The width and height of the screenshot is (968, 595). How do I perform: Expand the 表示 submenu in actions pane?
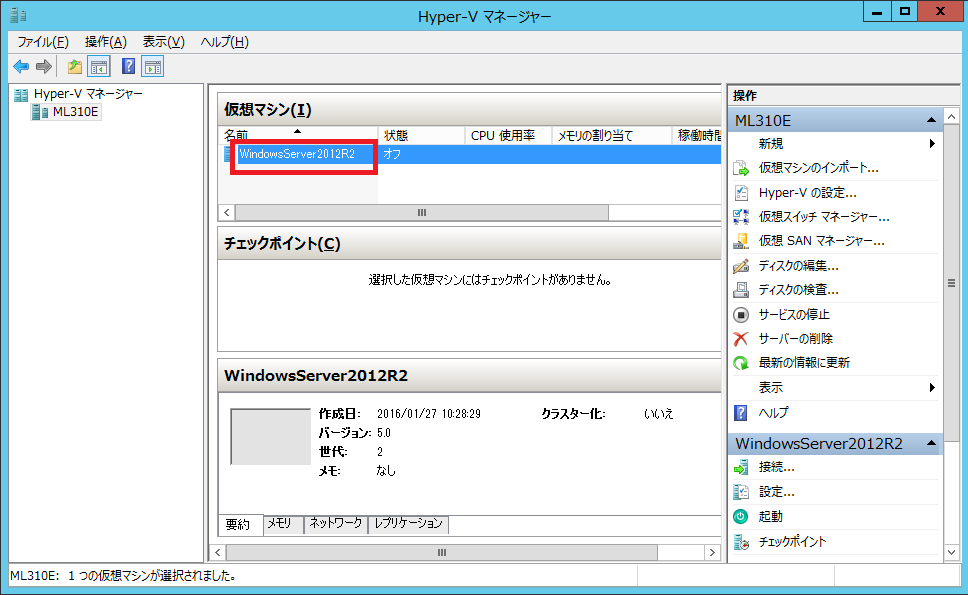932,388
